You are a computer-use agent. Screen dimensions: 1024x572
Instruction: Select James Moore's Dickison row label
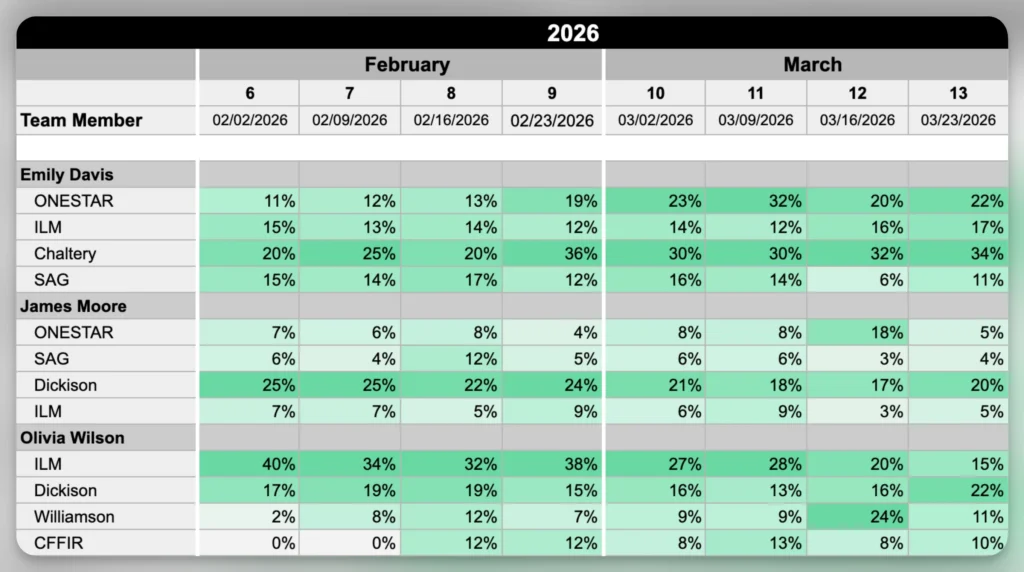click(66, 385)
